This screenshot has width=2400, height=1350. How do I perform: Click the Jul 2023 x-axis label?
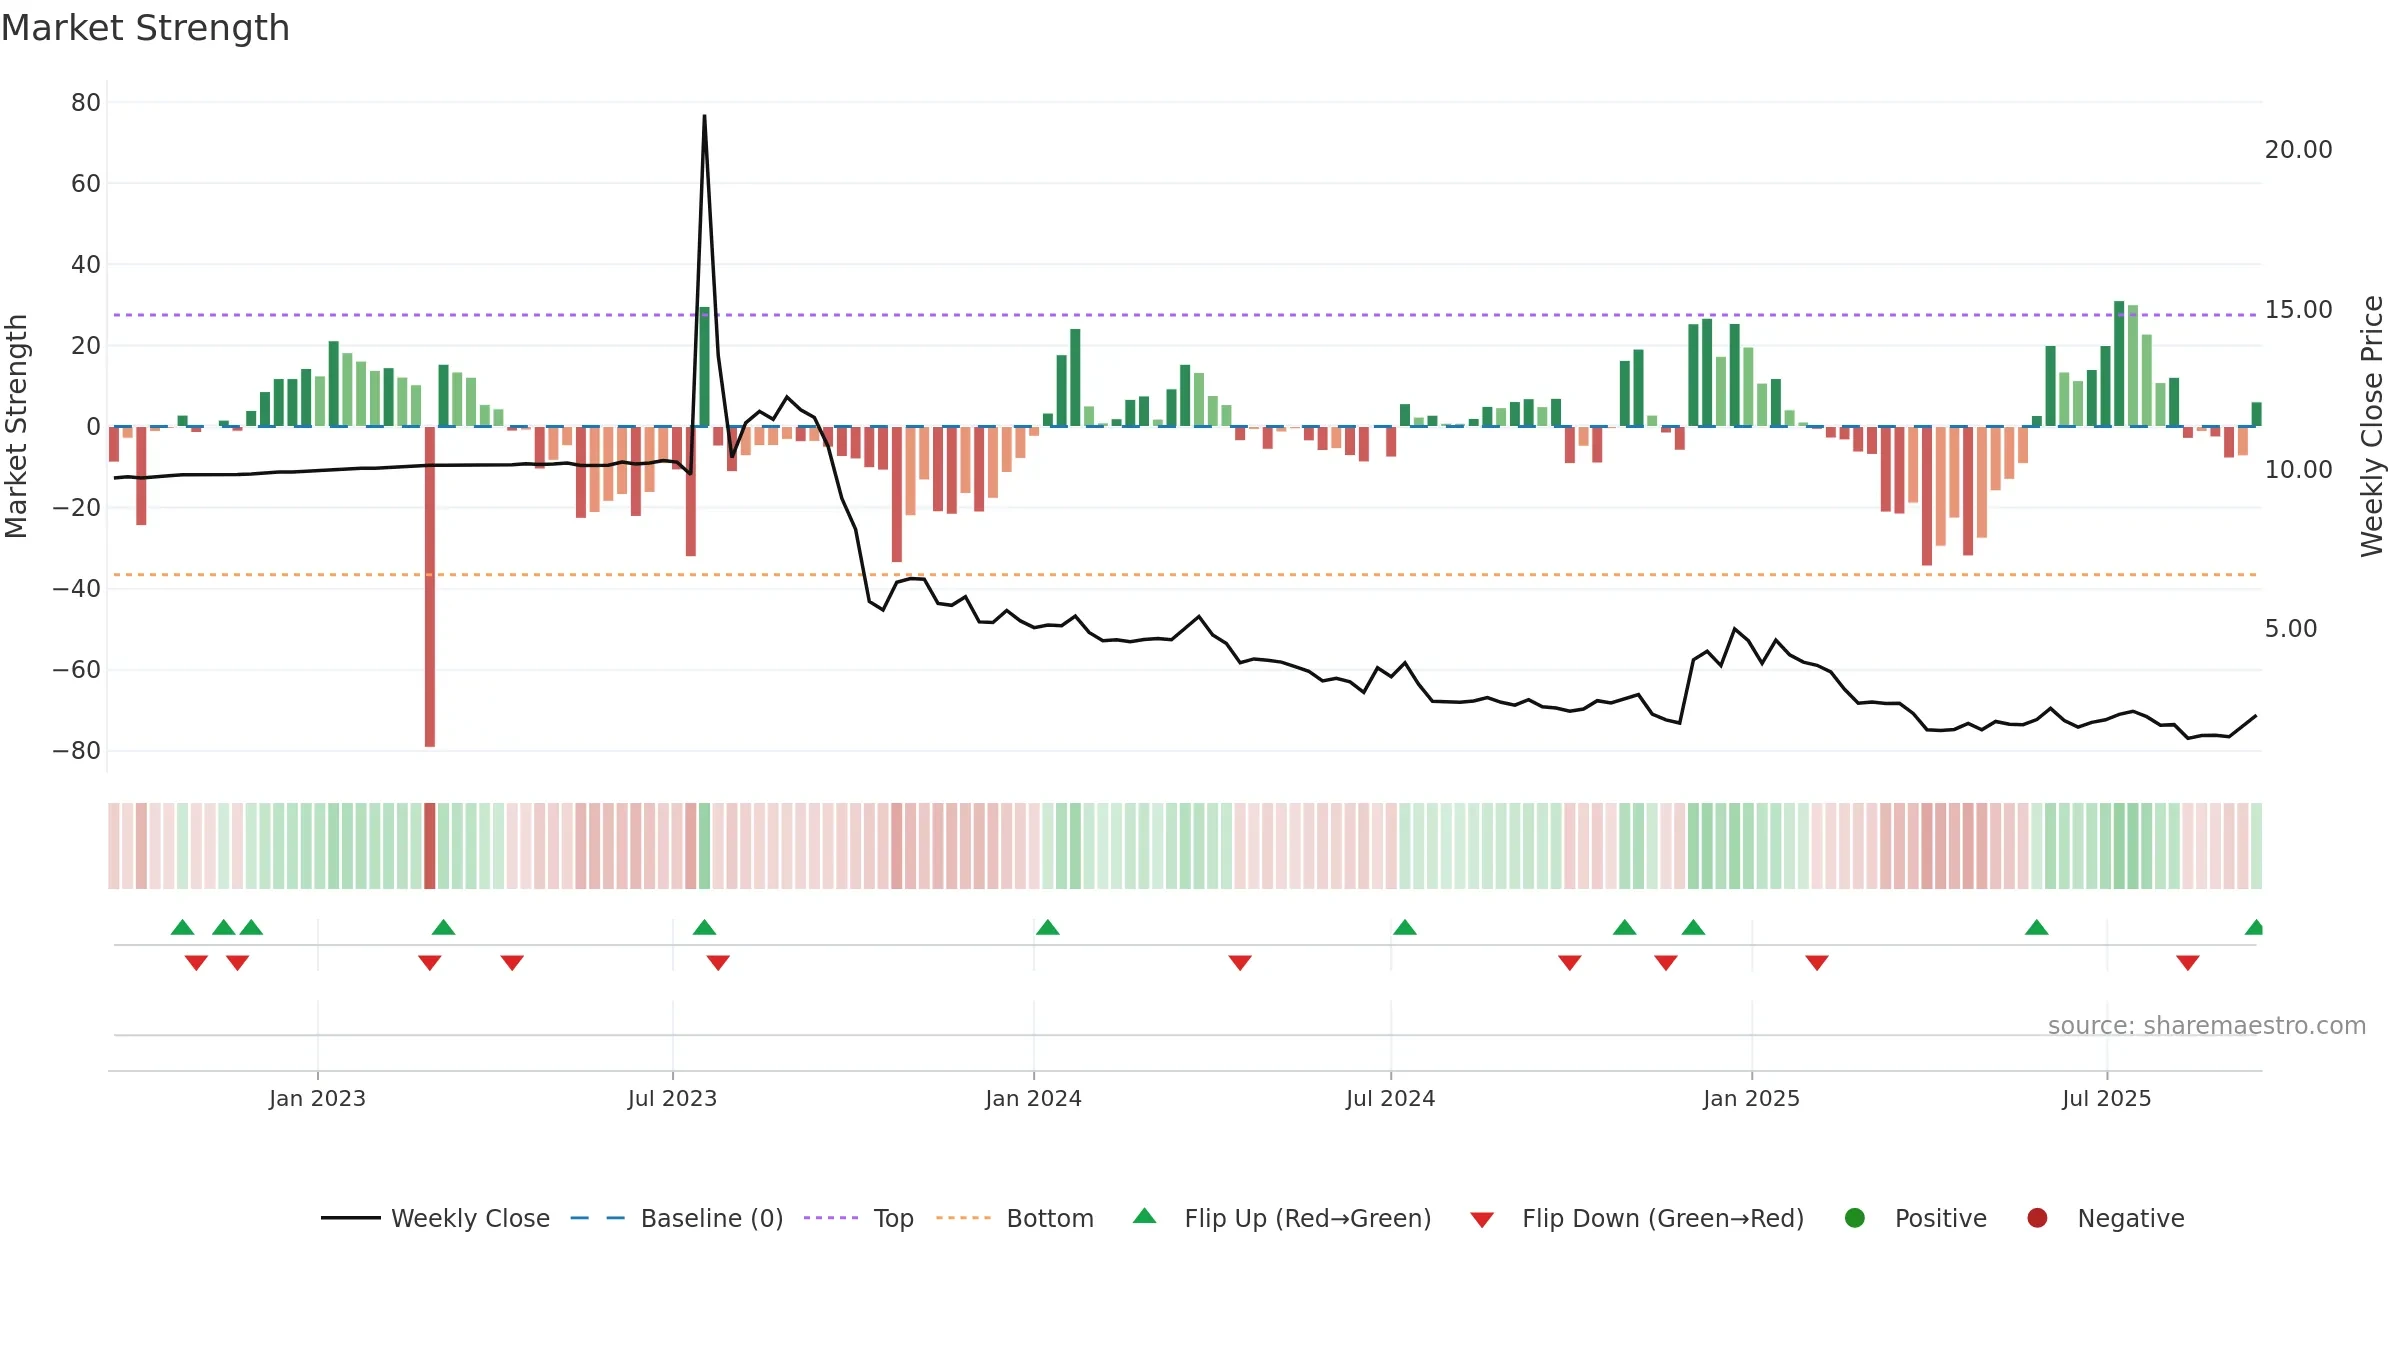pos(672,1098)
